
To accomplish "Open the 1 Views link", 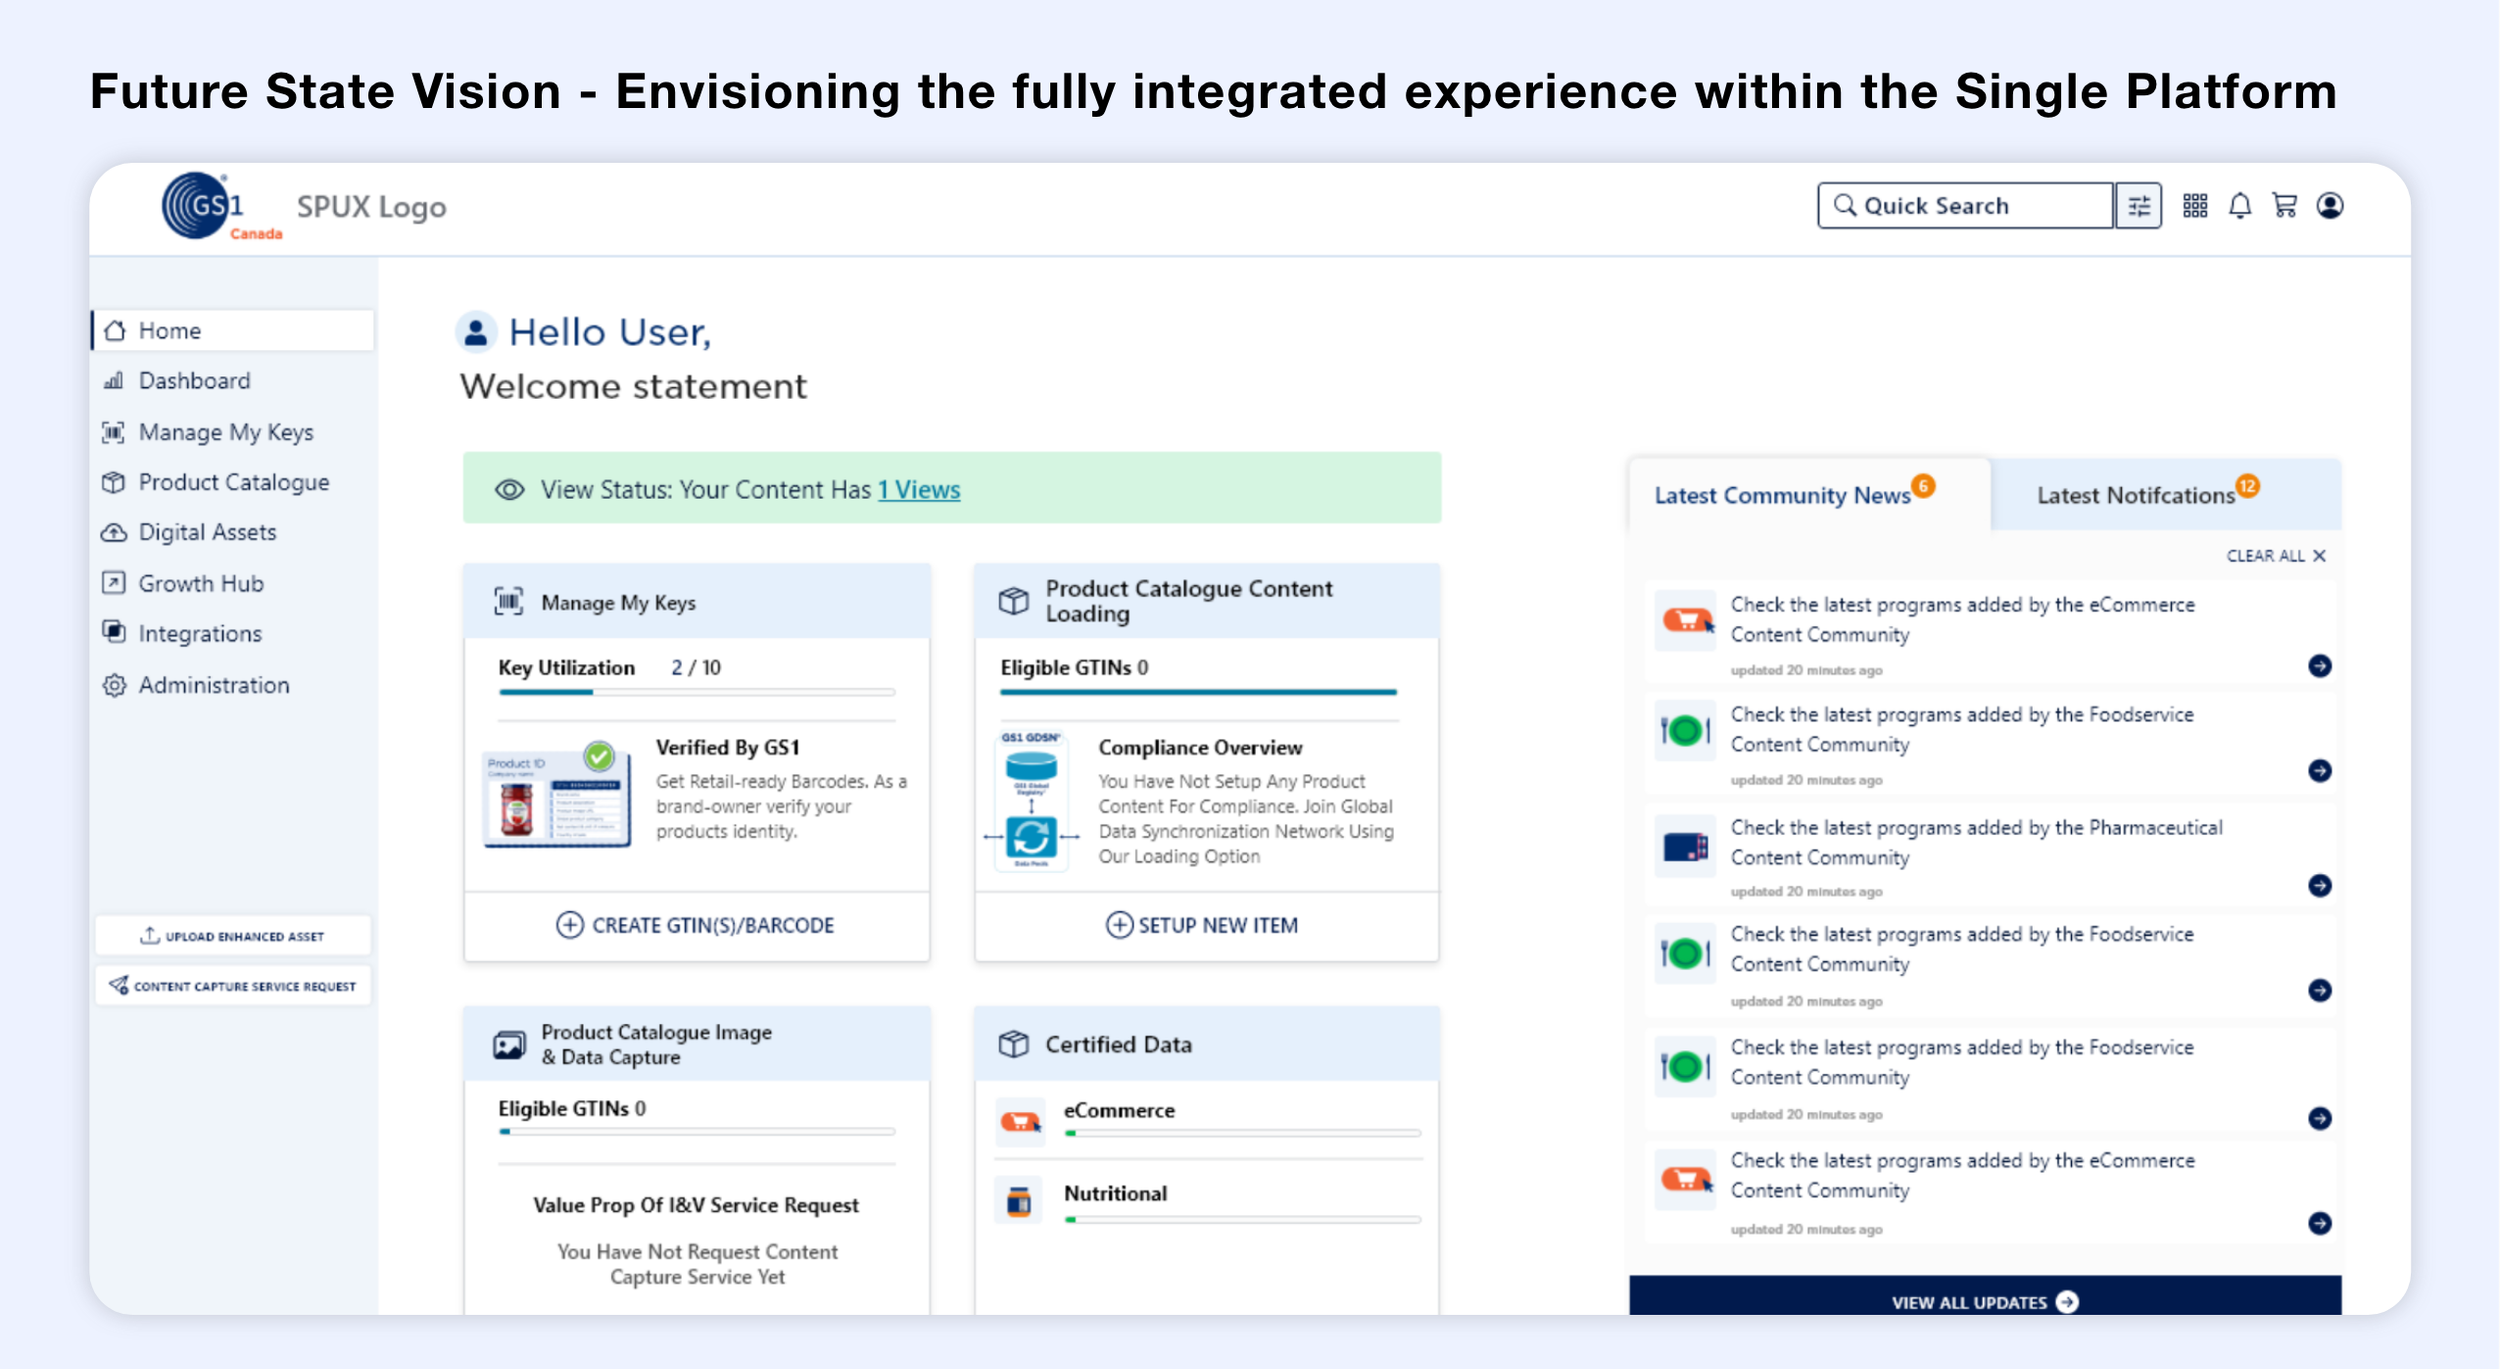I will 919,490.
